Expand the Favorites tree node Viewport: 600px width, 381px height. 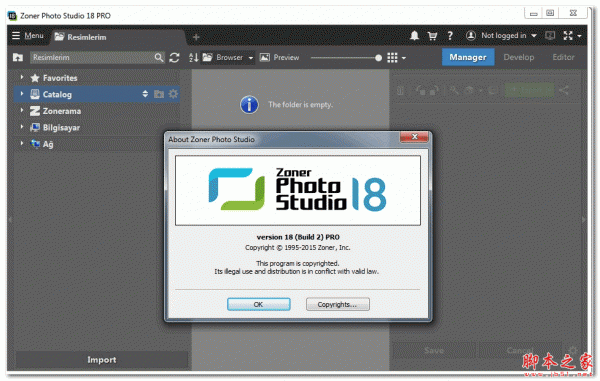coord(22,77)
